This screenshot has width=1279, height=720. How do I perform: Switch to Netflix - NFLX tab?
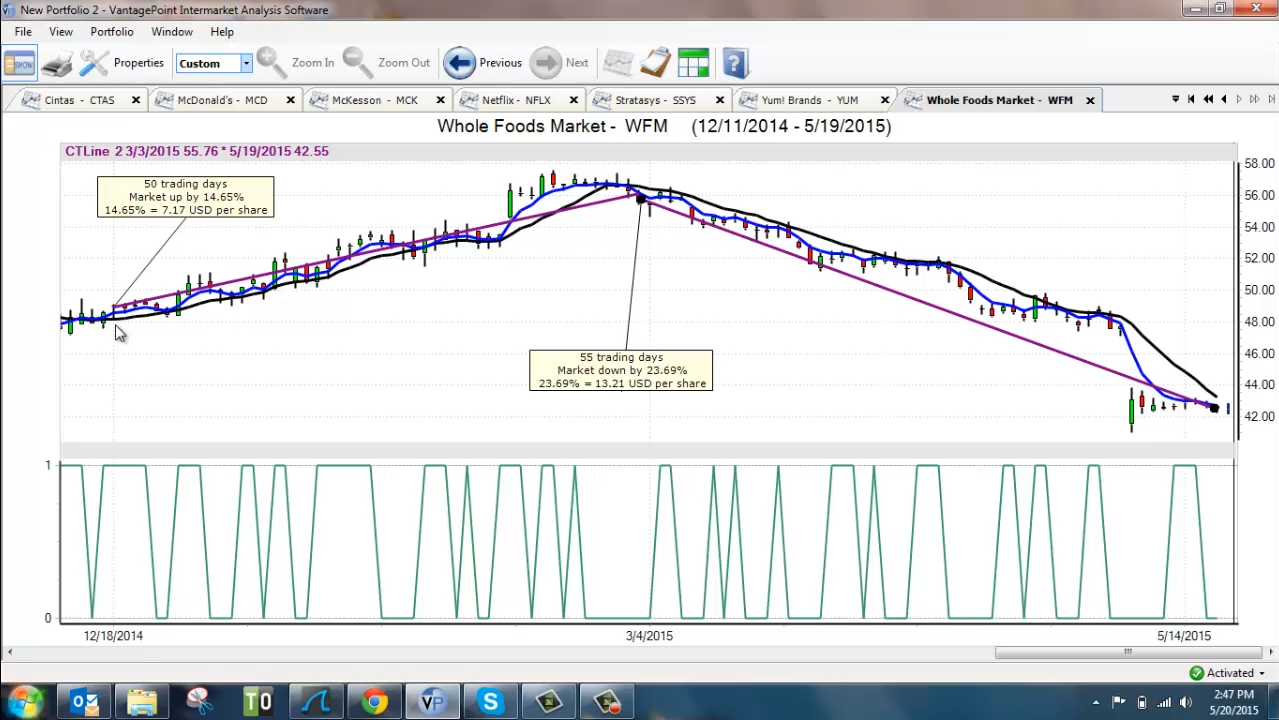pyautogui.click(x=516, y=100)
